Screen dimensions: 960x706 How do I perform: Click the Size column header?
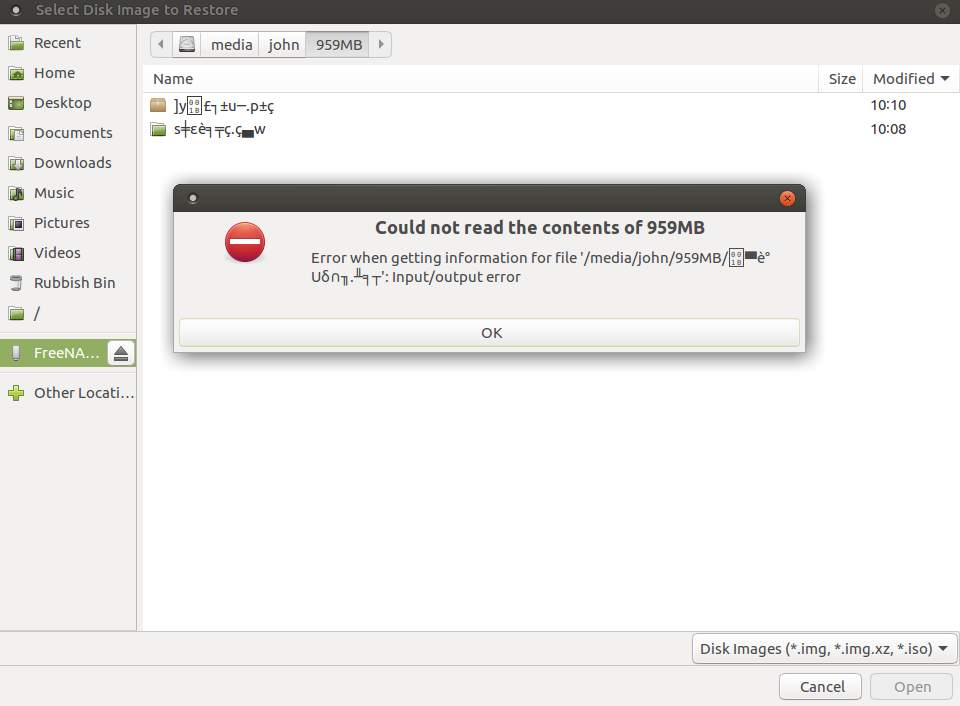[x=841, y=79]
